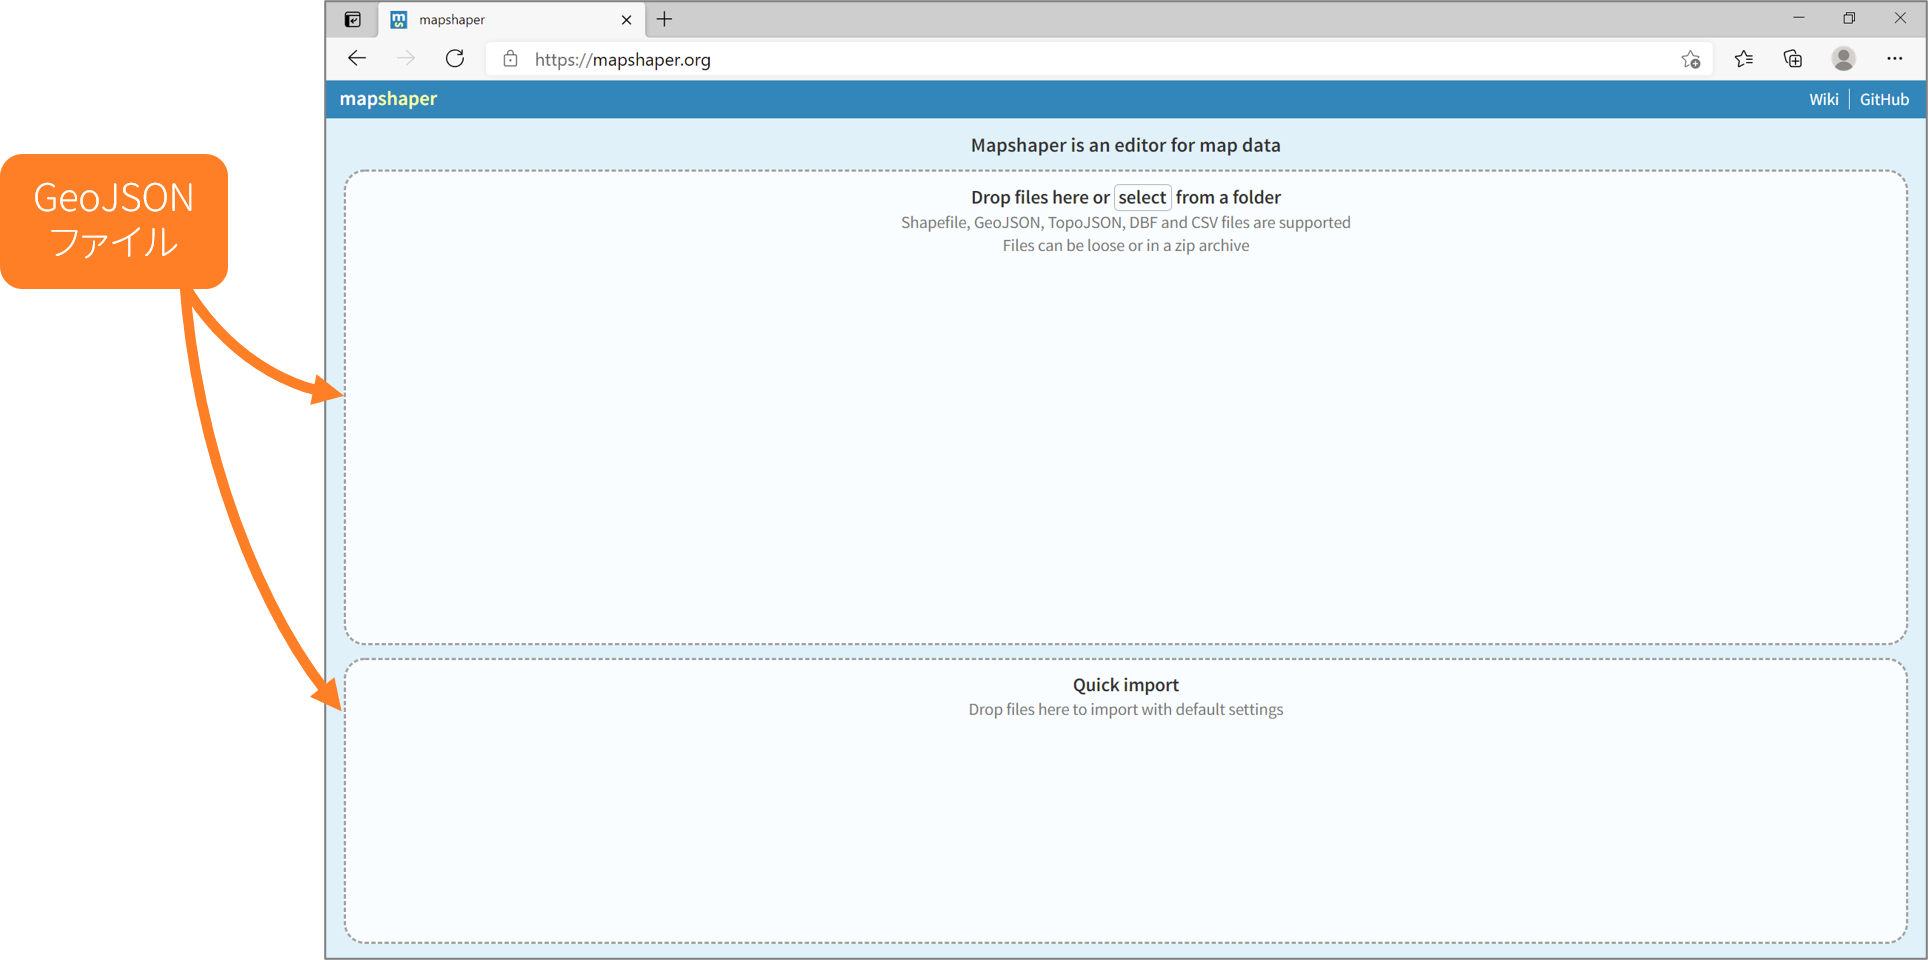Close the browser window
Image resolution: width=1928 pixels, height=960 pixels.
(1900, 18)
